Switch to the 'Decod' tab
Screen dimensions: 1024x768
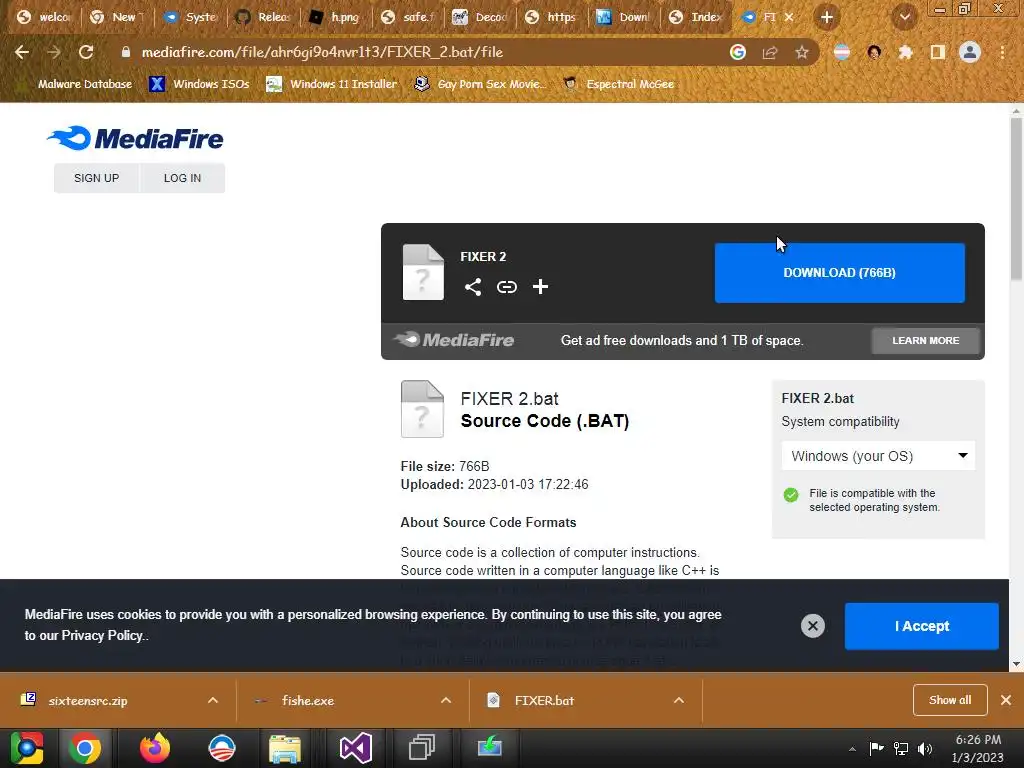[x=481, y=17]
